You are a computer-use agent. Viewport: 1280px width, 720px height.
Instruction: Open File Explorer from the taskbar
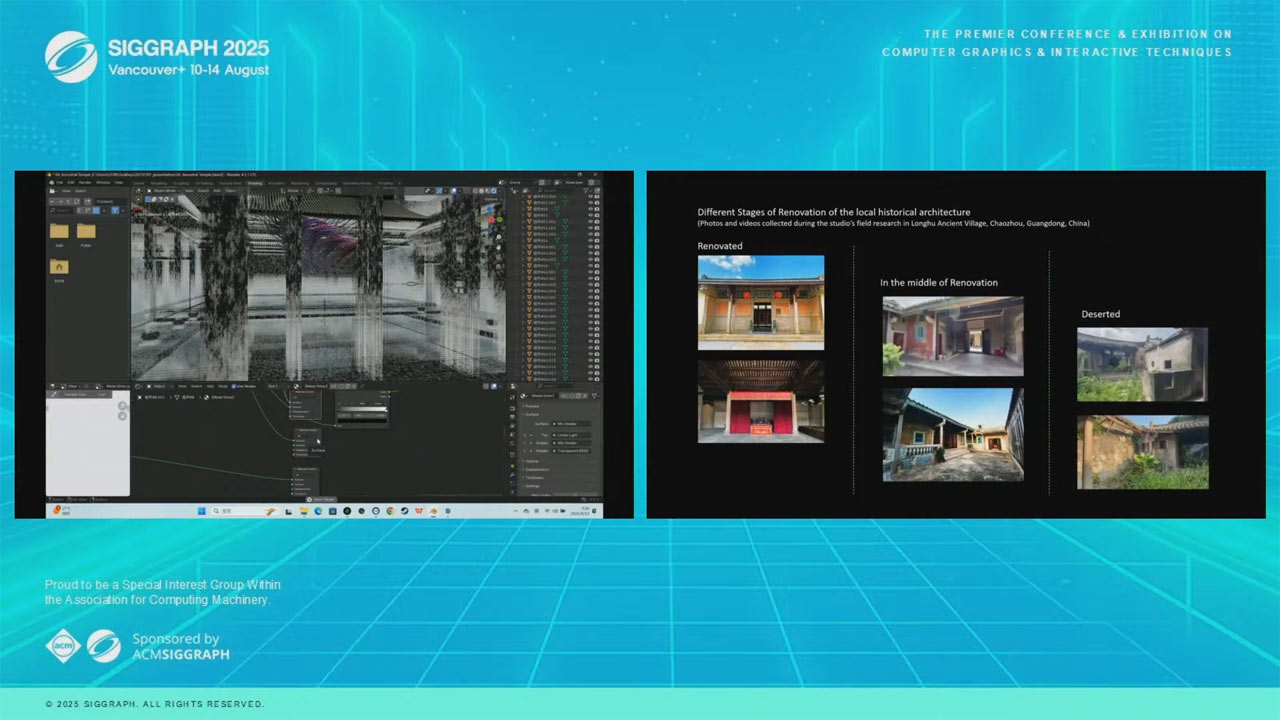(x=303, y=511)
